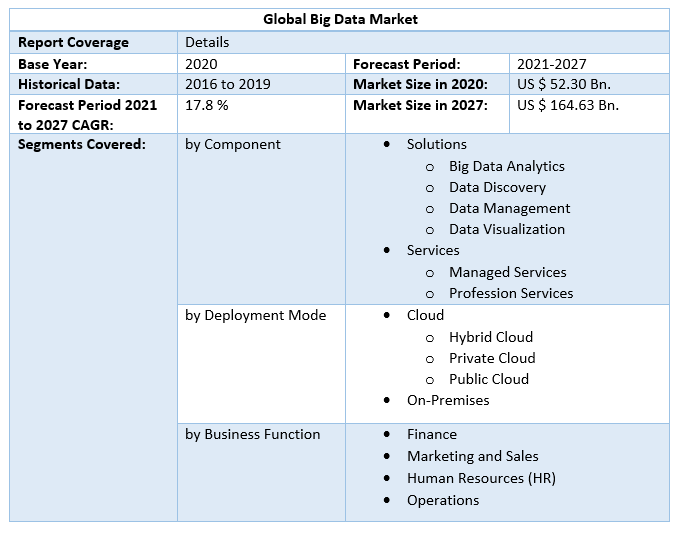Select the Hybrid Cloud sub-item
The width and height of the screenshot is (678, 533).
point(490,337)
